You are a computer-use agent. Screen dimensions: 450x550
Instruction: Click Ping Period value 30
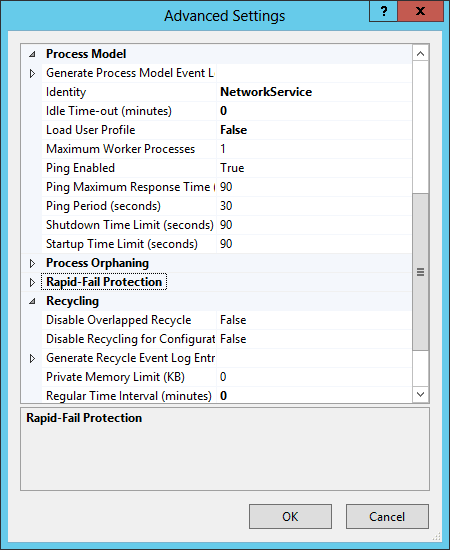[x=226, y=206]
